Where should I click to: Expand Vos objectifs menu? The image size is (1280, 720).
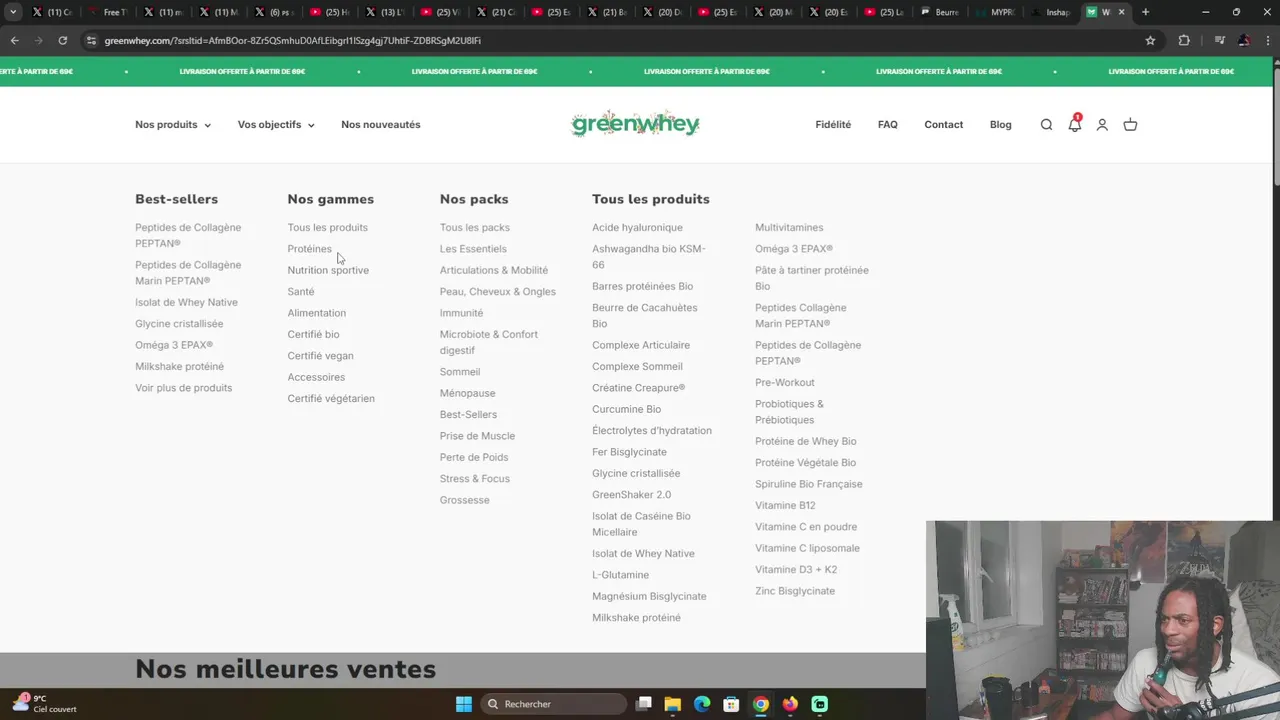276,125
